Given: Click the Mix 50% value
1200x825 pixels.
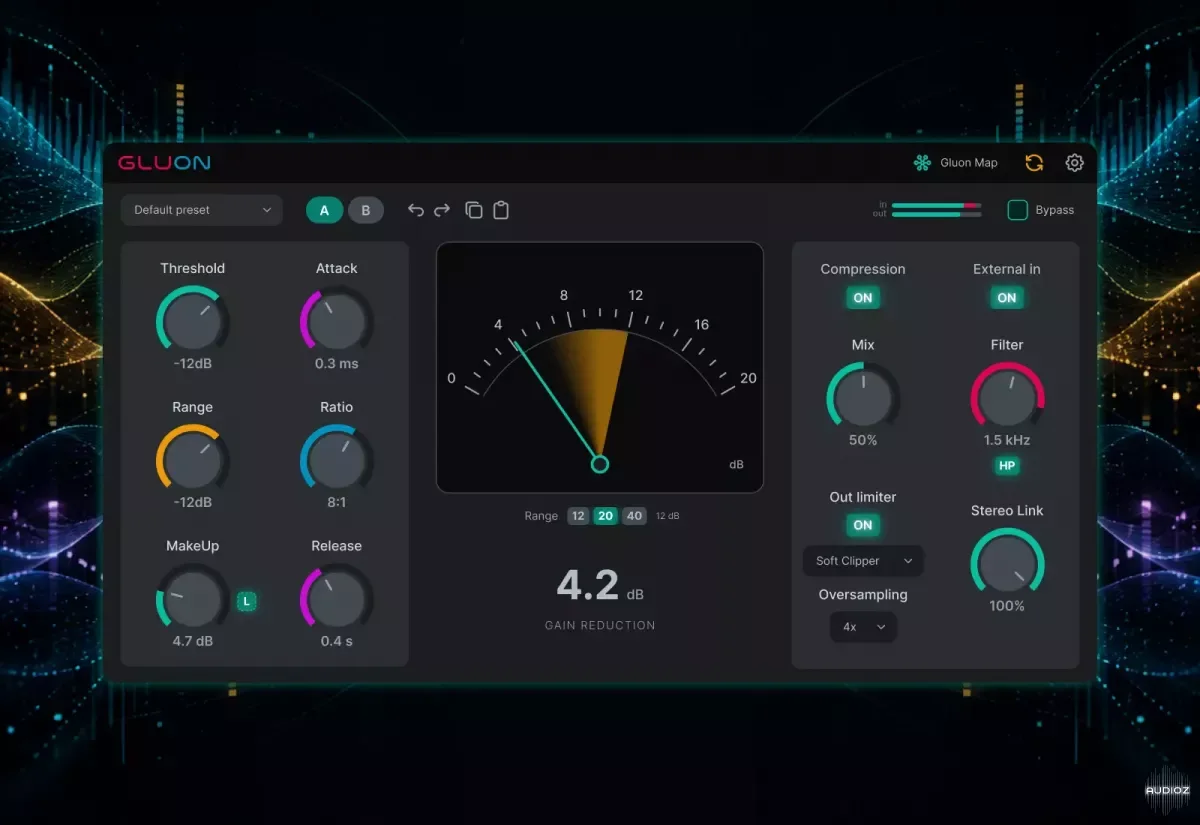Looking at the screenshot, I should 863,440.
